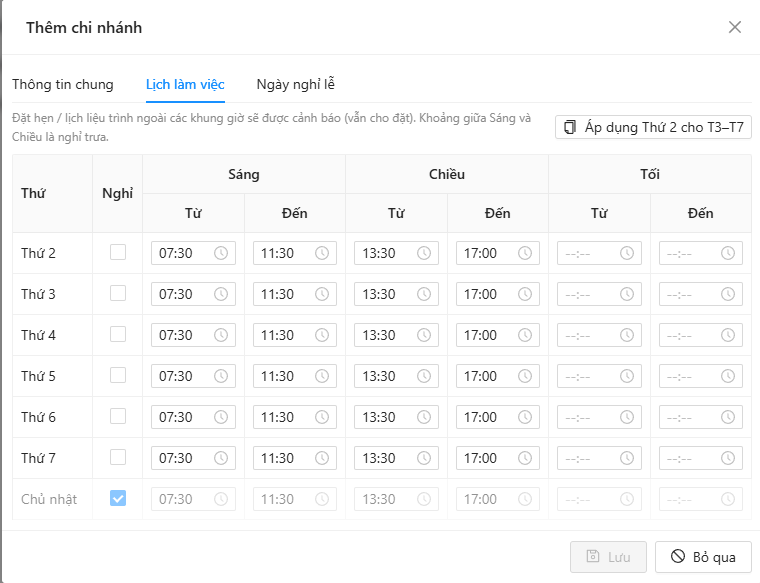Screen dimensions: 760x583
Task: Tick the Nghỉ checkbox for Thứ 7
Action: tap(118, 457)
